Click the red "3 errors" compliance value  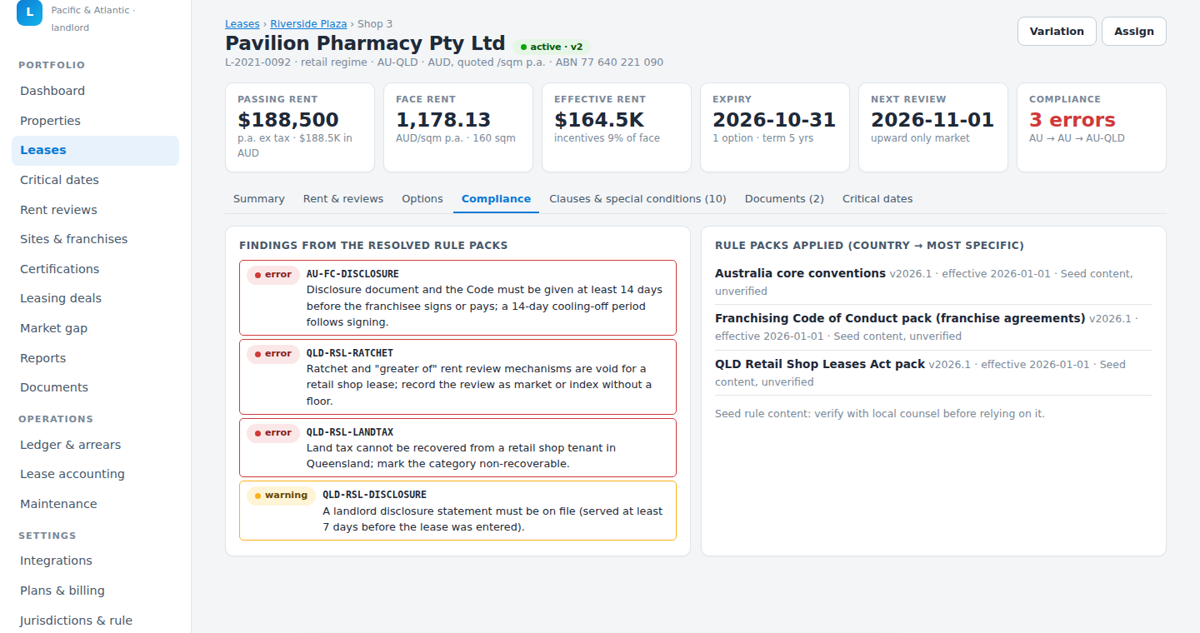click(1072, 120)
